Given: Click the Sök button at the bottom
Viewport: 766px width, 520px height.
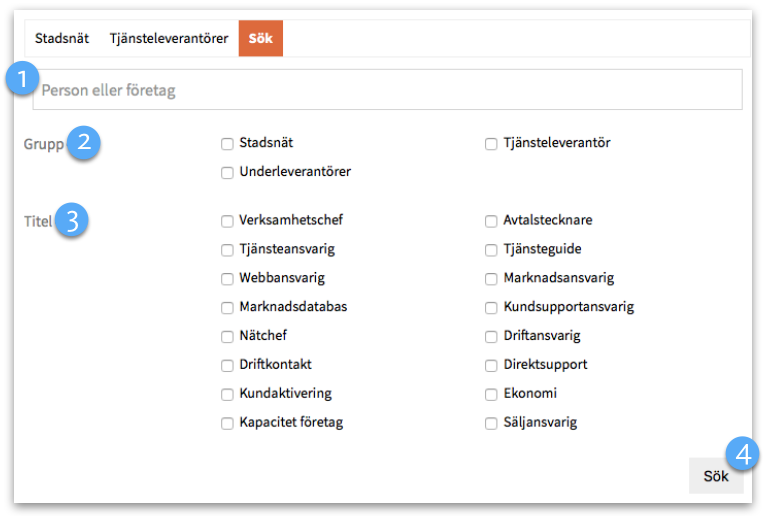Looking at the screenshot, I should (716, 476).
